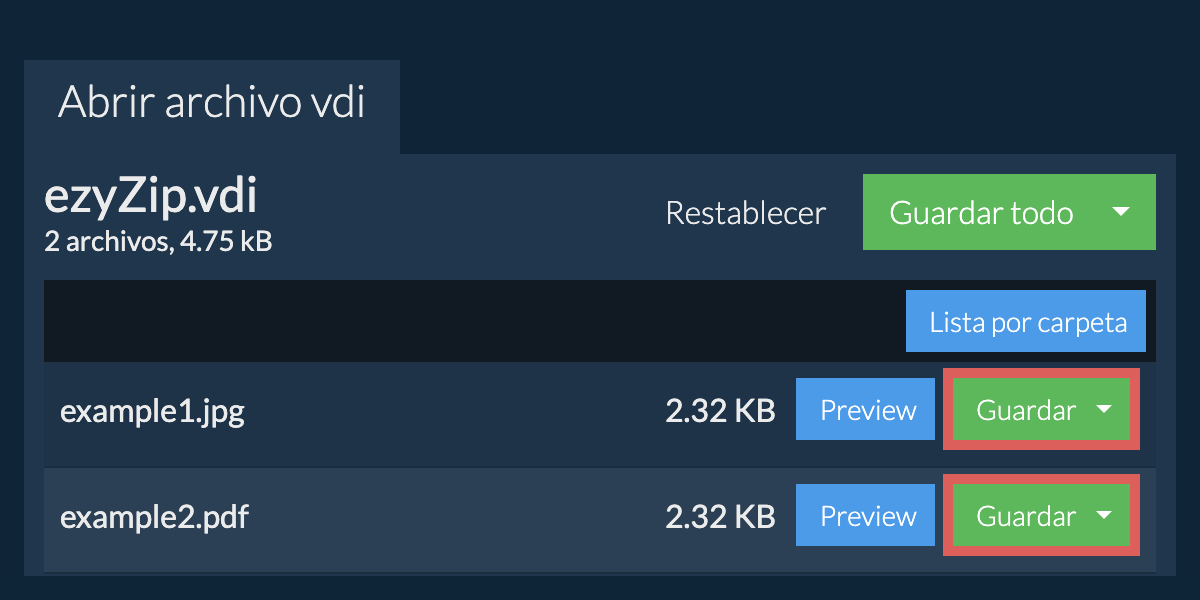This screenshot has height=600, width=1200.
Task: Open the Guardar todo dropdown arrow
Action: pos(1121,212)
